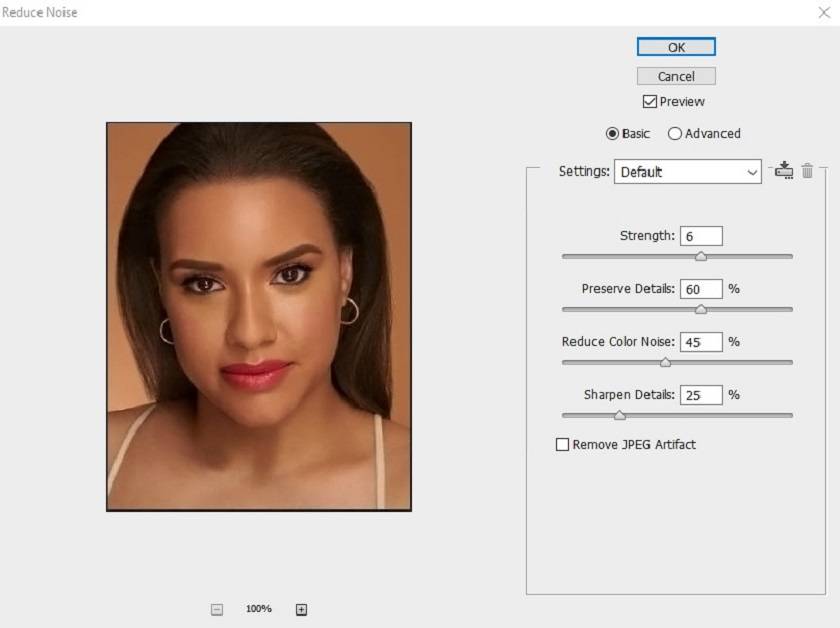This screenshot has width=840, height=628.
Task: Click the Sharpen Details slider handle
Action: tap(620, 415)
